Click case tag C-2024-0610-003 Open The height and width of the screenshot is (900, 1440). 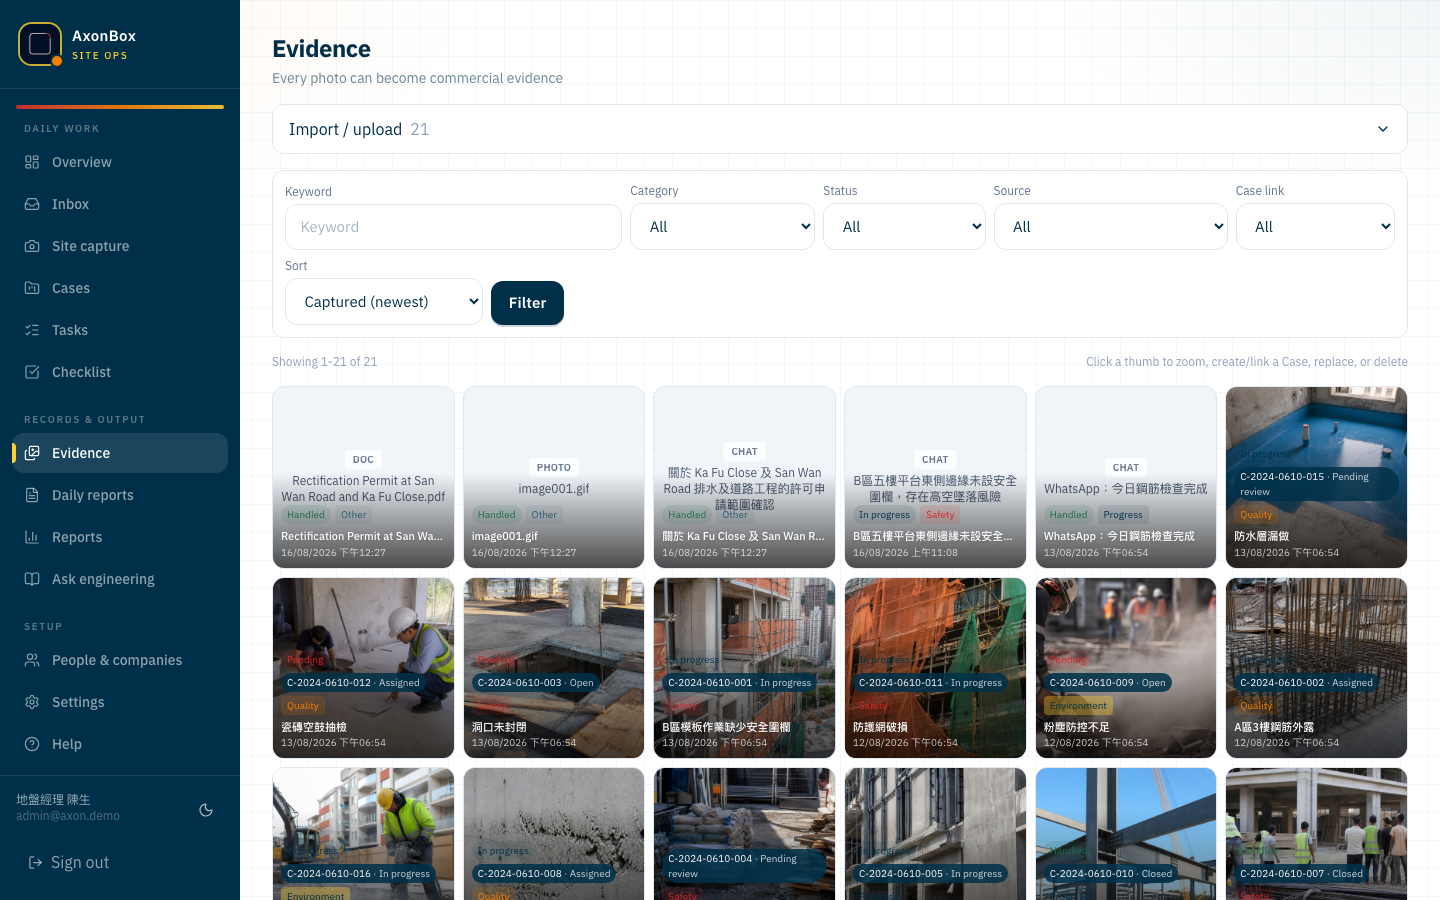click(535, 683)
